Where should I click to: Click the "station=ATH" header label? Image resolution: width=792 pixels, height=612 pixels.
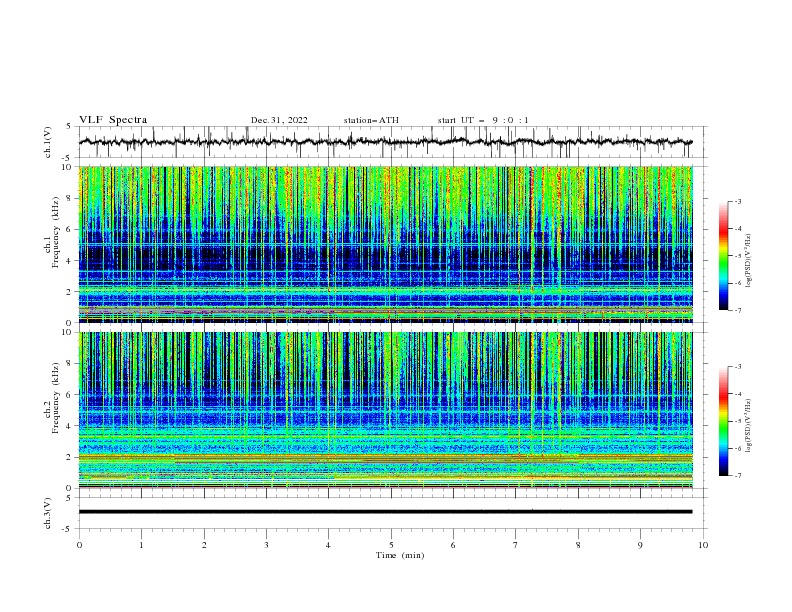[x=371, y=120]
